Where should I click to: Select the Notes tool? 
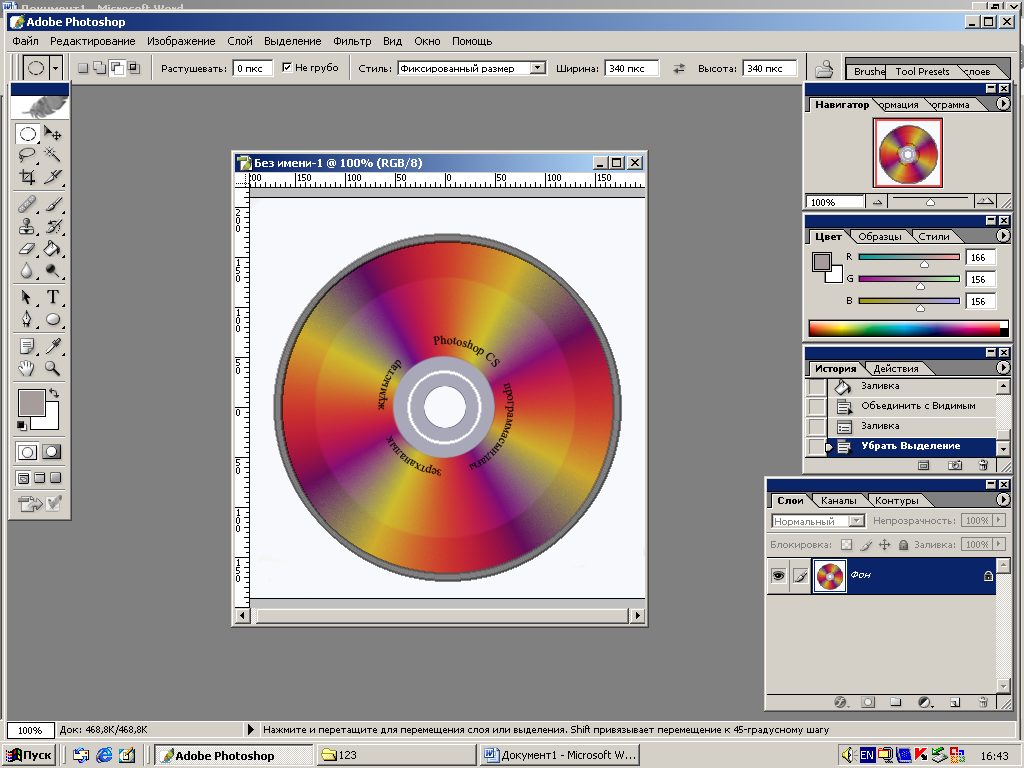point(27,346)
